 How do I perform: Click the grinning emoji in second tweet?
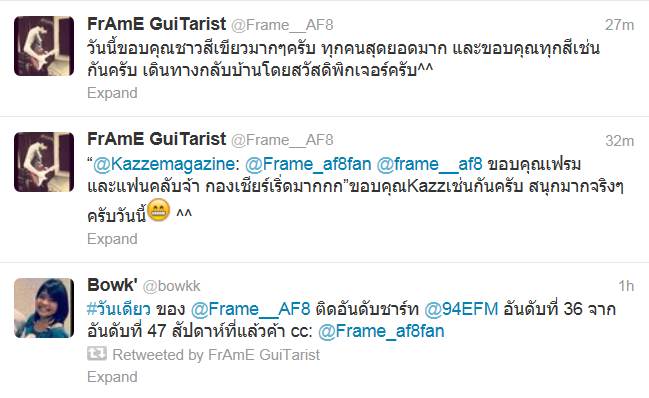click(x=159, y=210)
